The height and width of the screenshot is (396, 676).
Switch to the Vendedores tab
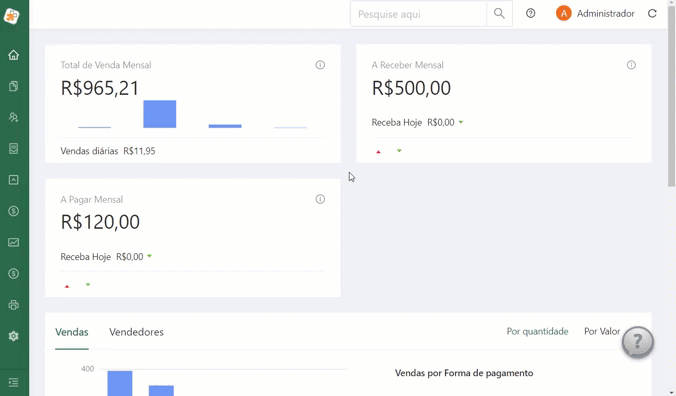136,332
